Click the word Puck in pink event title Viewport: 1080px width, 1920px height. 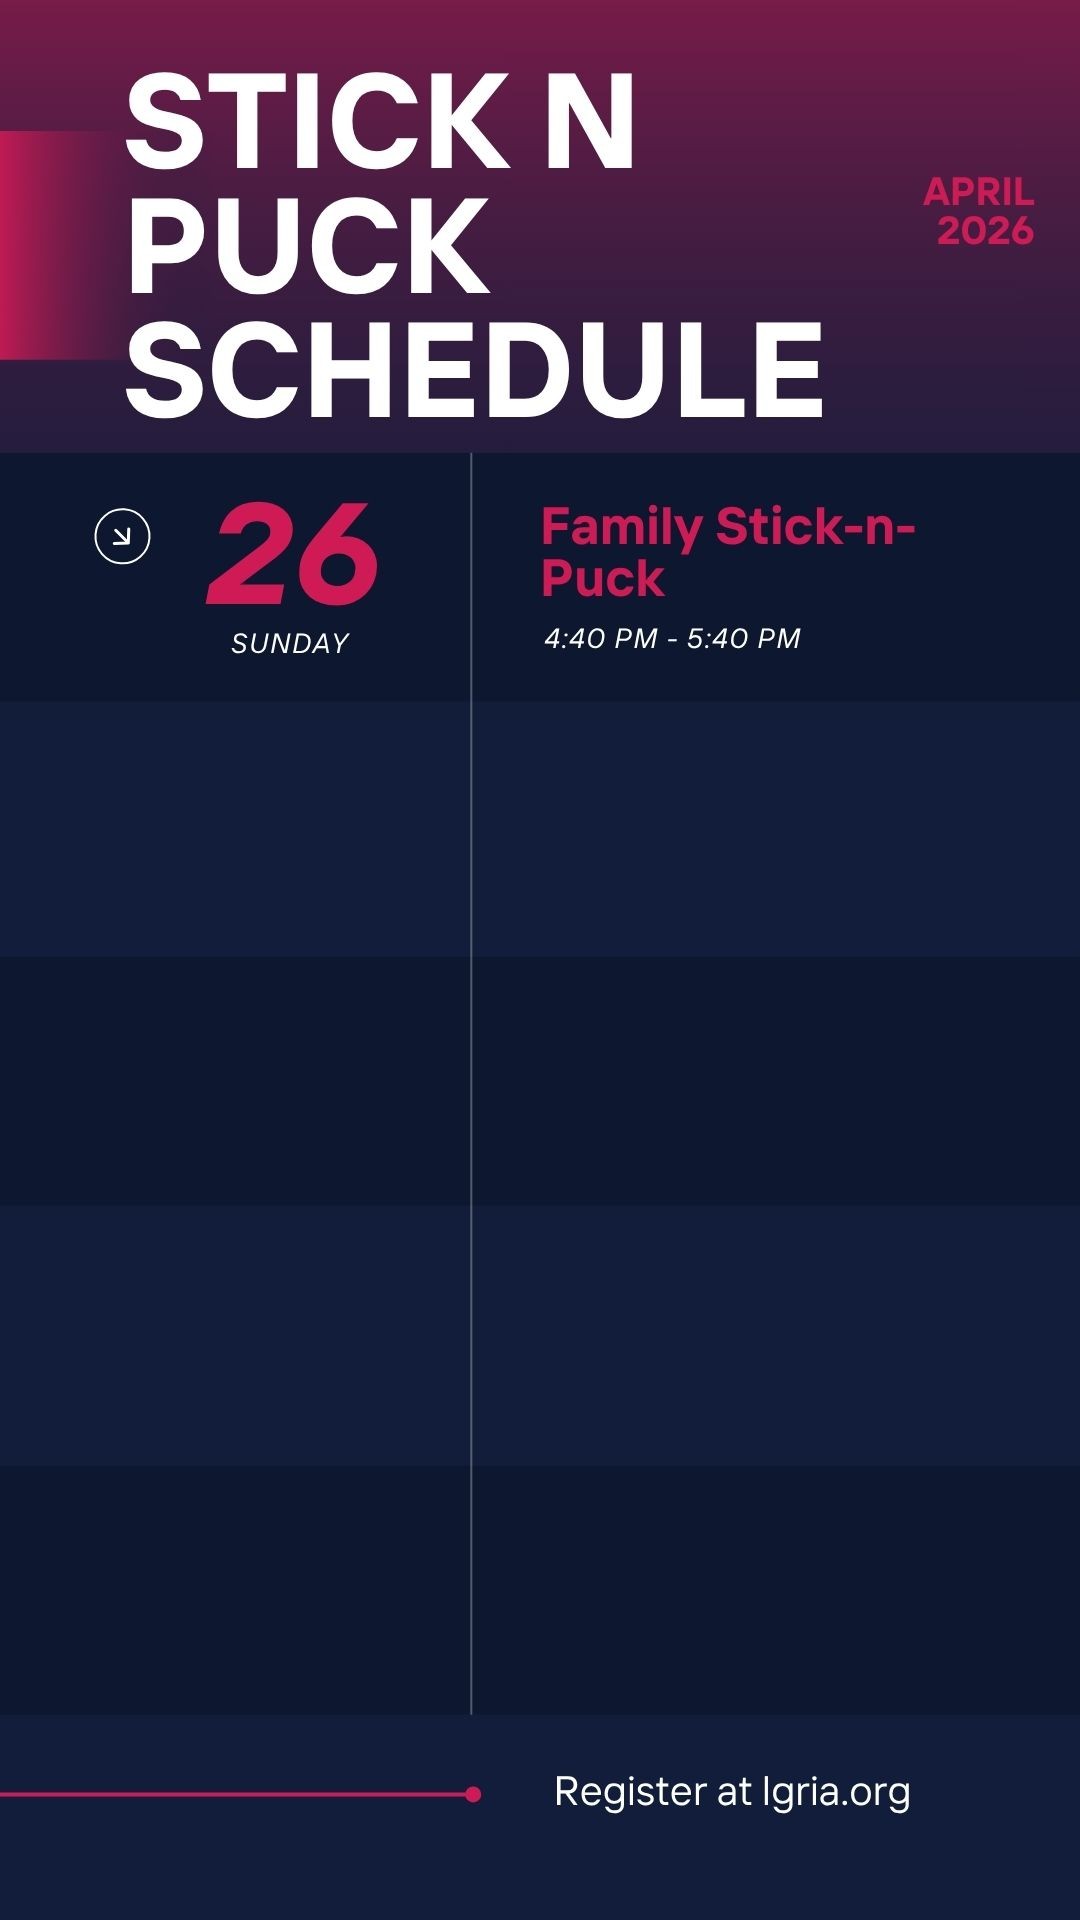pyautogui.click(x=603, y=579)
